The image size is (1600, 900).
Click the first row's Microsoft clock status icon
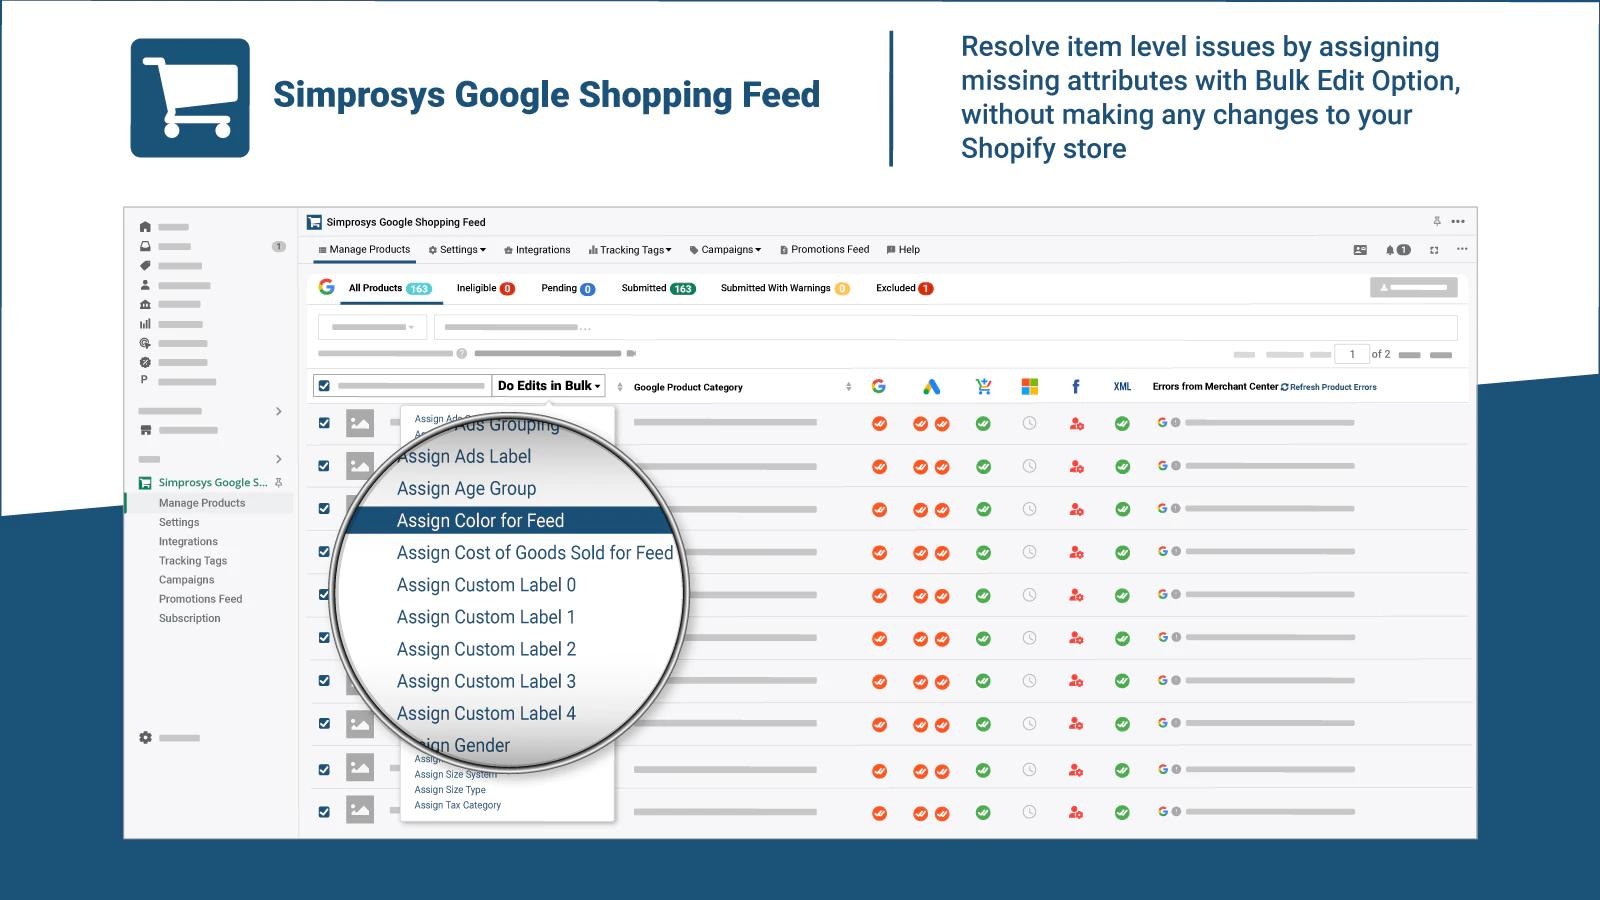pyautogui.click(x=1029, y=424)
